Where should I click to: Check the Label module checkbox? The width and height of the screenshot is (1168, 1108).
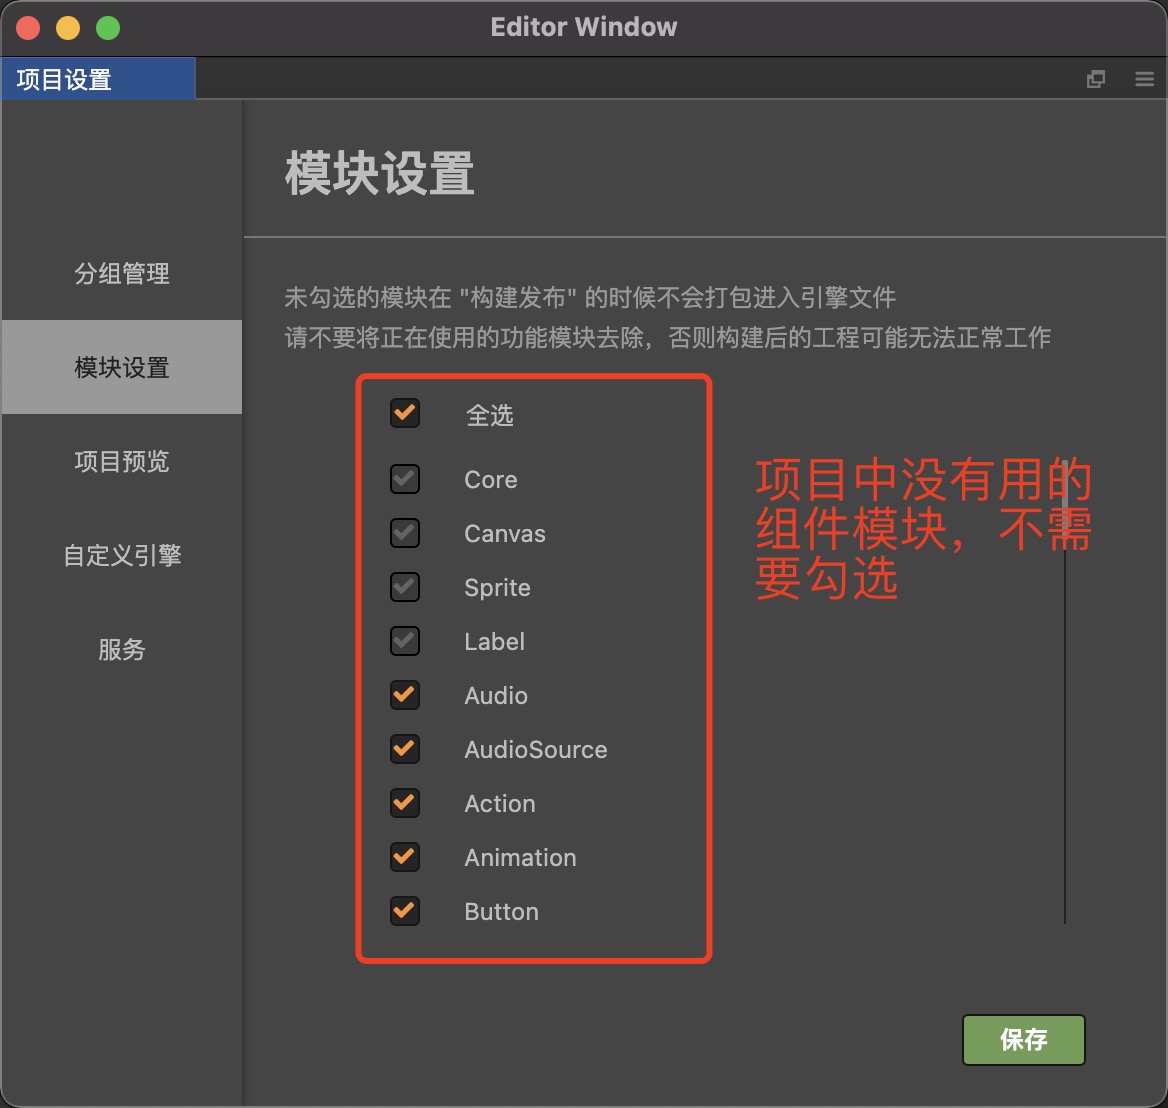click(x=404, y=641)
